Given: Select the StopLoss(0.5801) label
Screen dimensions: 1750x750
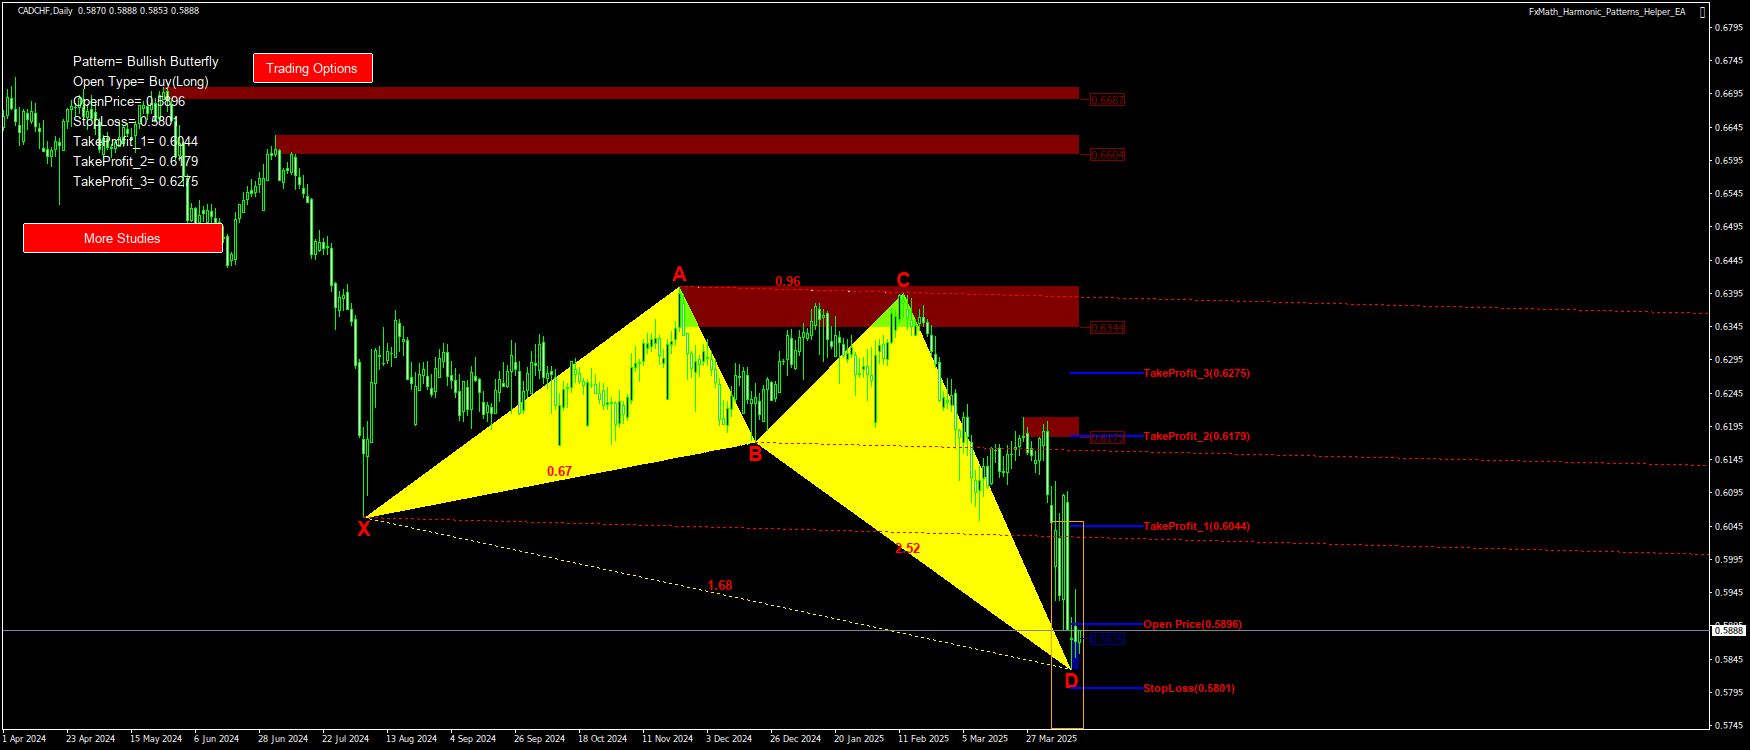Looking at the screenshot, I should pyautogui.click(x=1188, y=688).
